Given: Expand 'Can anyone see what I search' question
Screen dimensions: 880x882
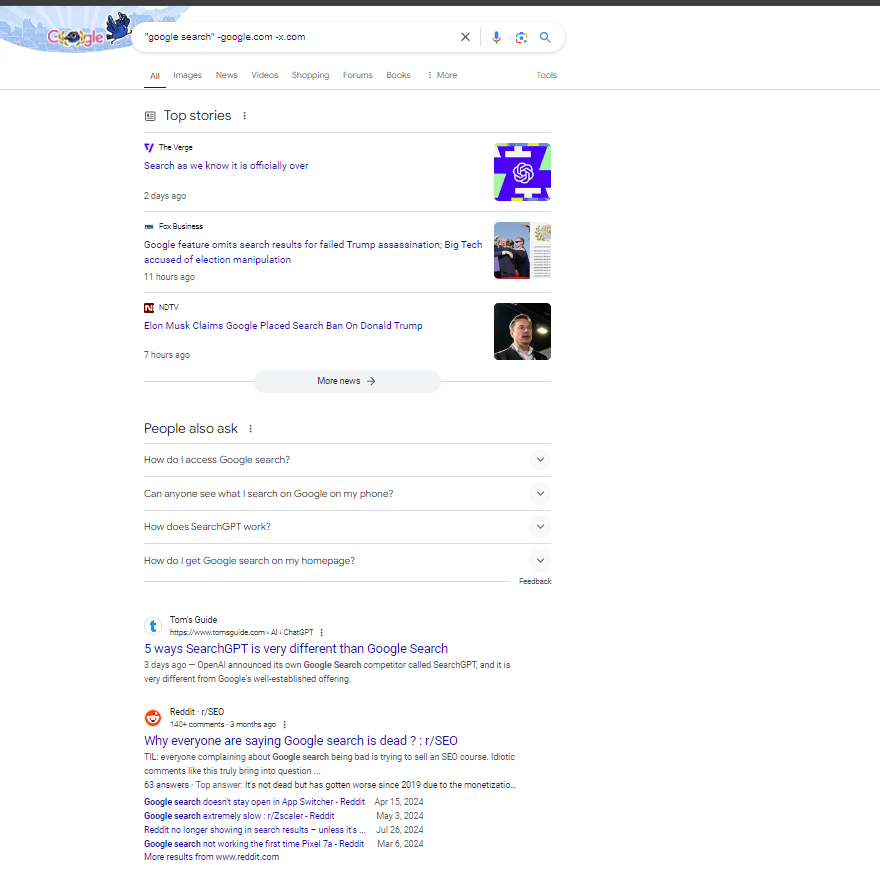Looking at the screenshot, I should click(x=347, y=494).
